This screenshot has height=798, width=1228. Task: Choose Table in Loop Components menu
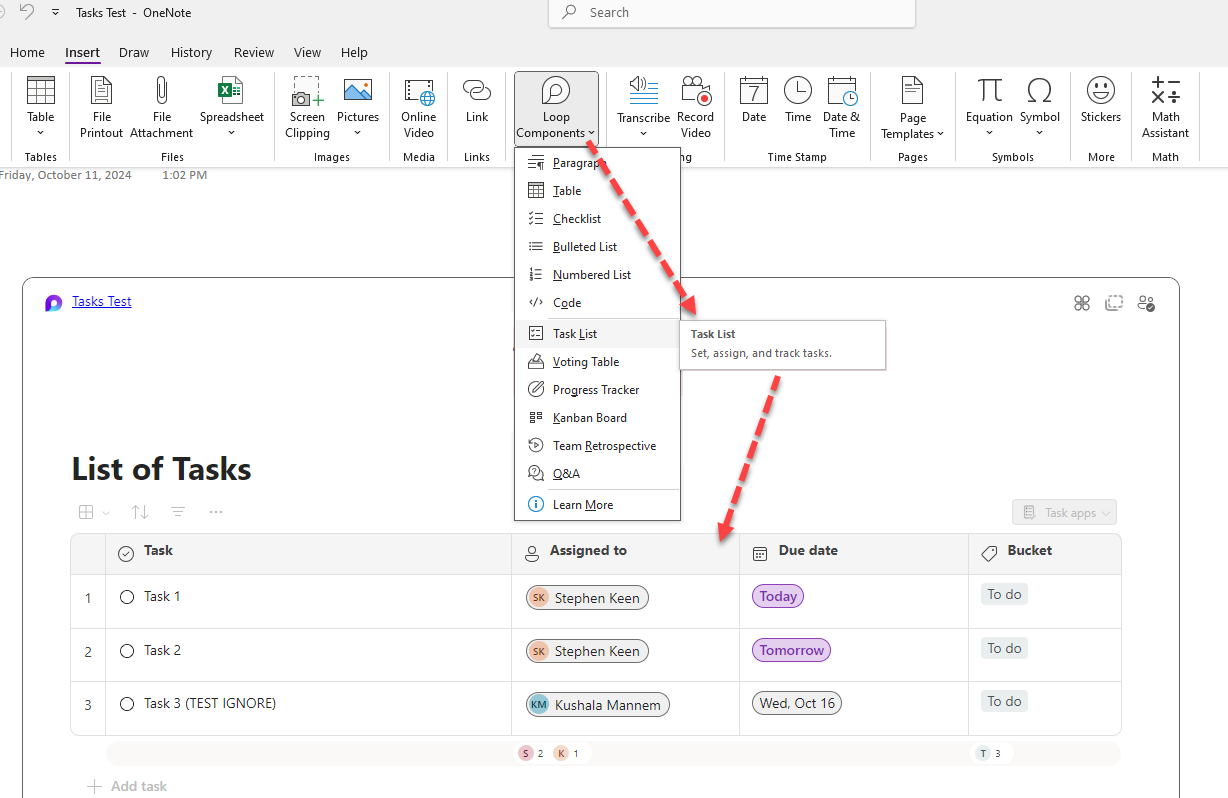[597, 191]
